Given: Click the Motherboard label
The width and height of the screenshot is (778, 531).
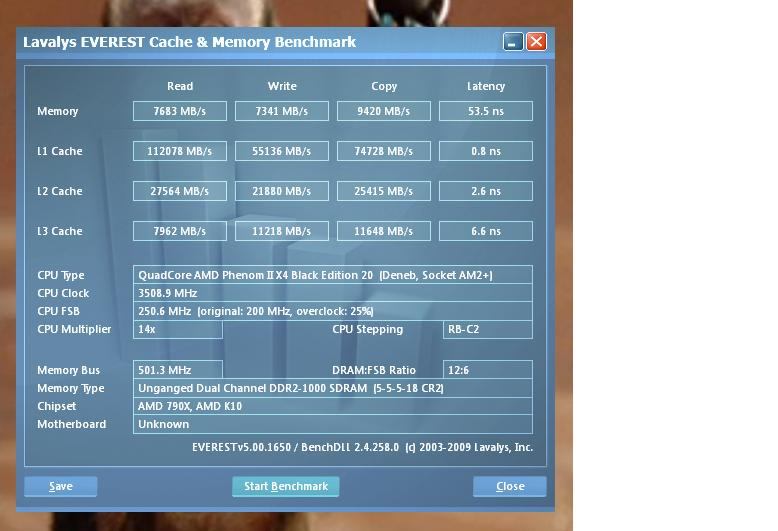Looking at the screenshot, I should pos(71,424).
